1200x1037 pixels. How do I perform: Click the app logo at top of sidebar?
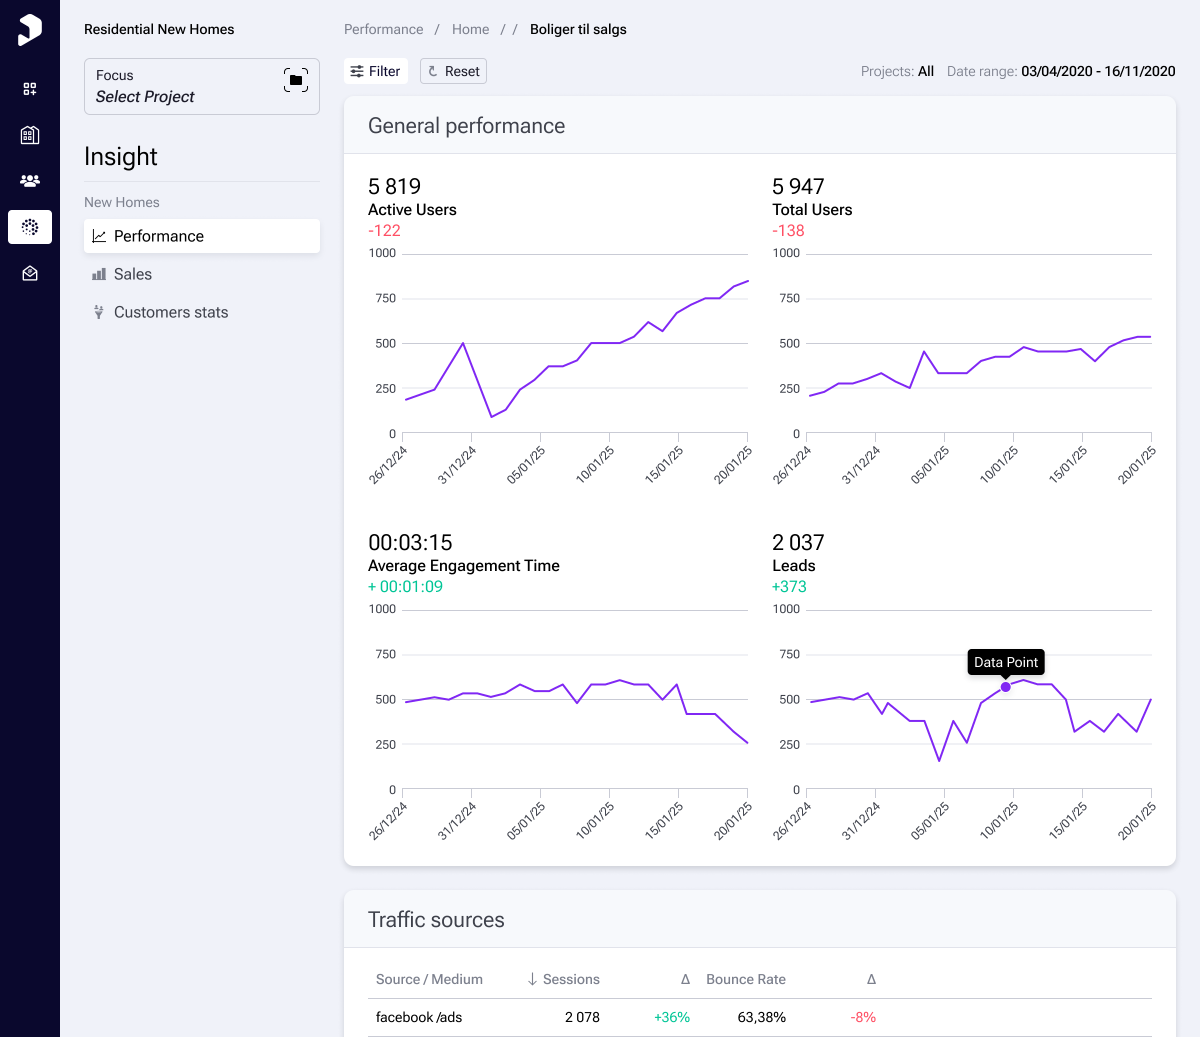29,29
